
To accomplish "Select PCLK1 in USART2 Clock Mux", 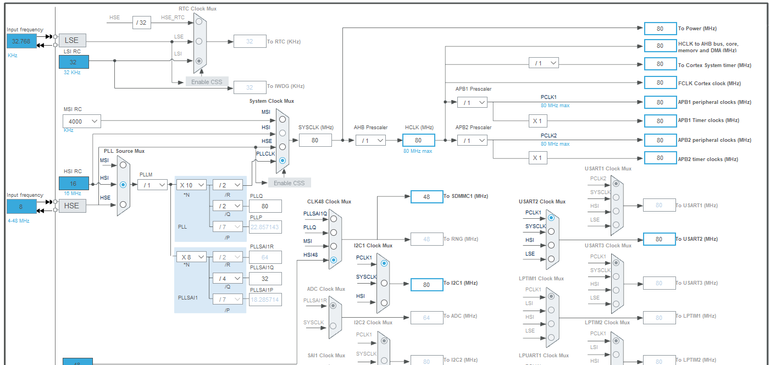I will point(551,218).
